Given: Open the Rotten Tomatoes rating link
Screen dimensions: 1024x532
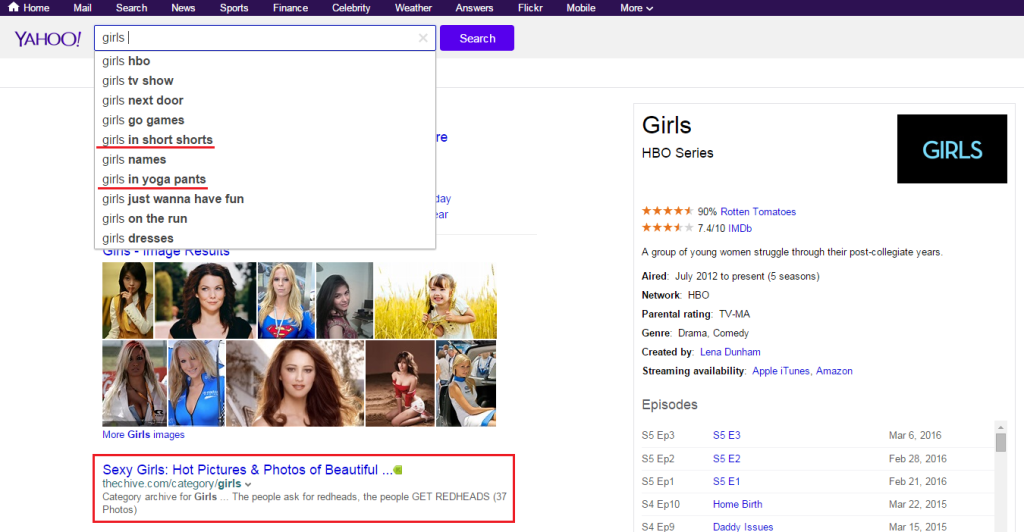Looking at the screenshot, I should [758, 212].
